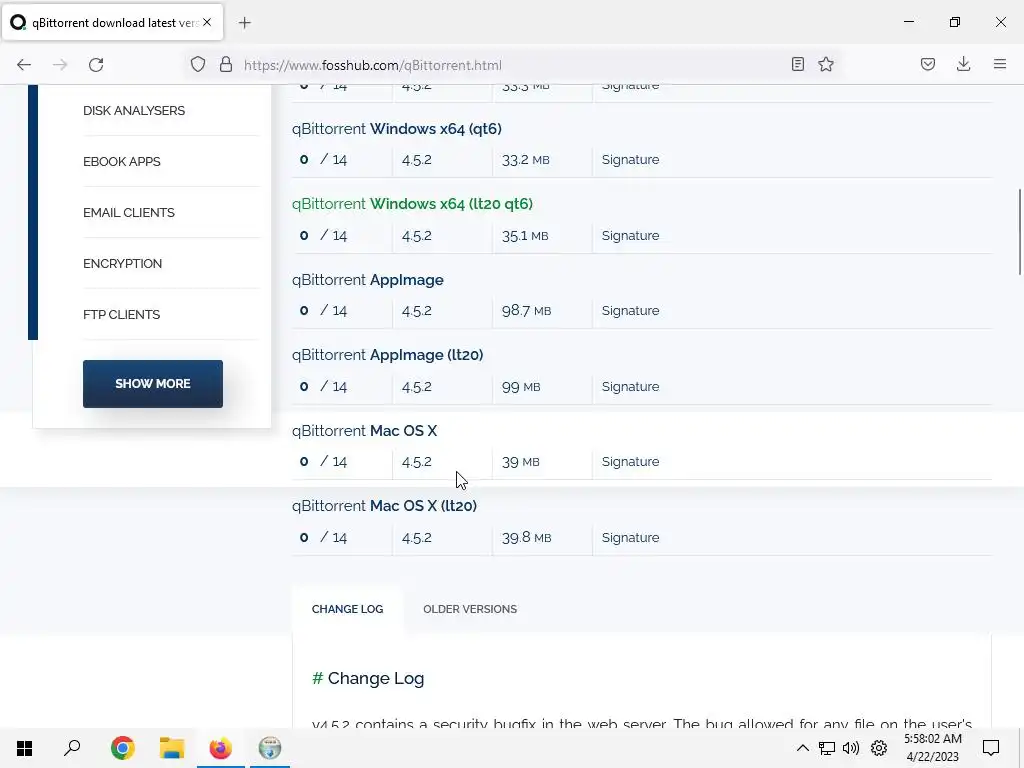Click the 0 / 14 scan result for Mac OS X (lt20)
The image size is (1024, 768).
tap(323, 537)
